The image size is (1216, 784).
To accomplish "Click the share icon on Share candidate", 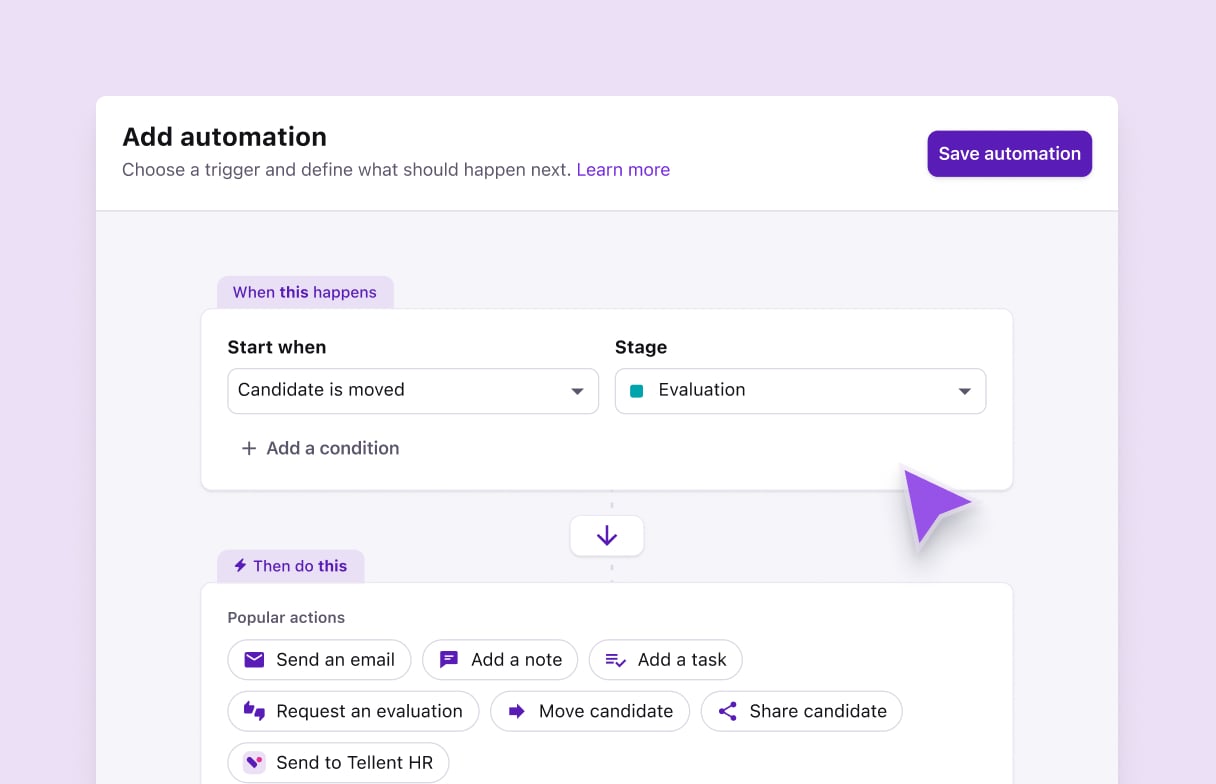I will pyautogui.click(x=727, y=711).
